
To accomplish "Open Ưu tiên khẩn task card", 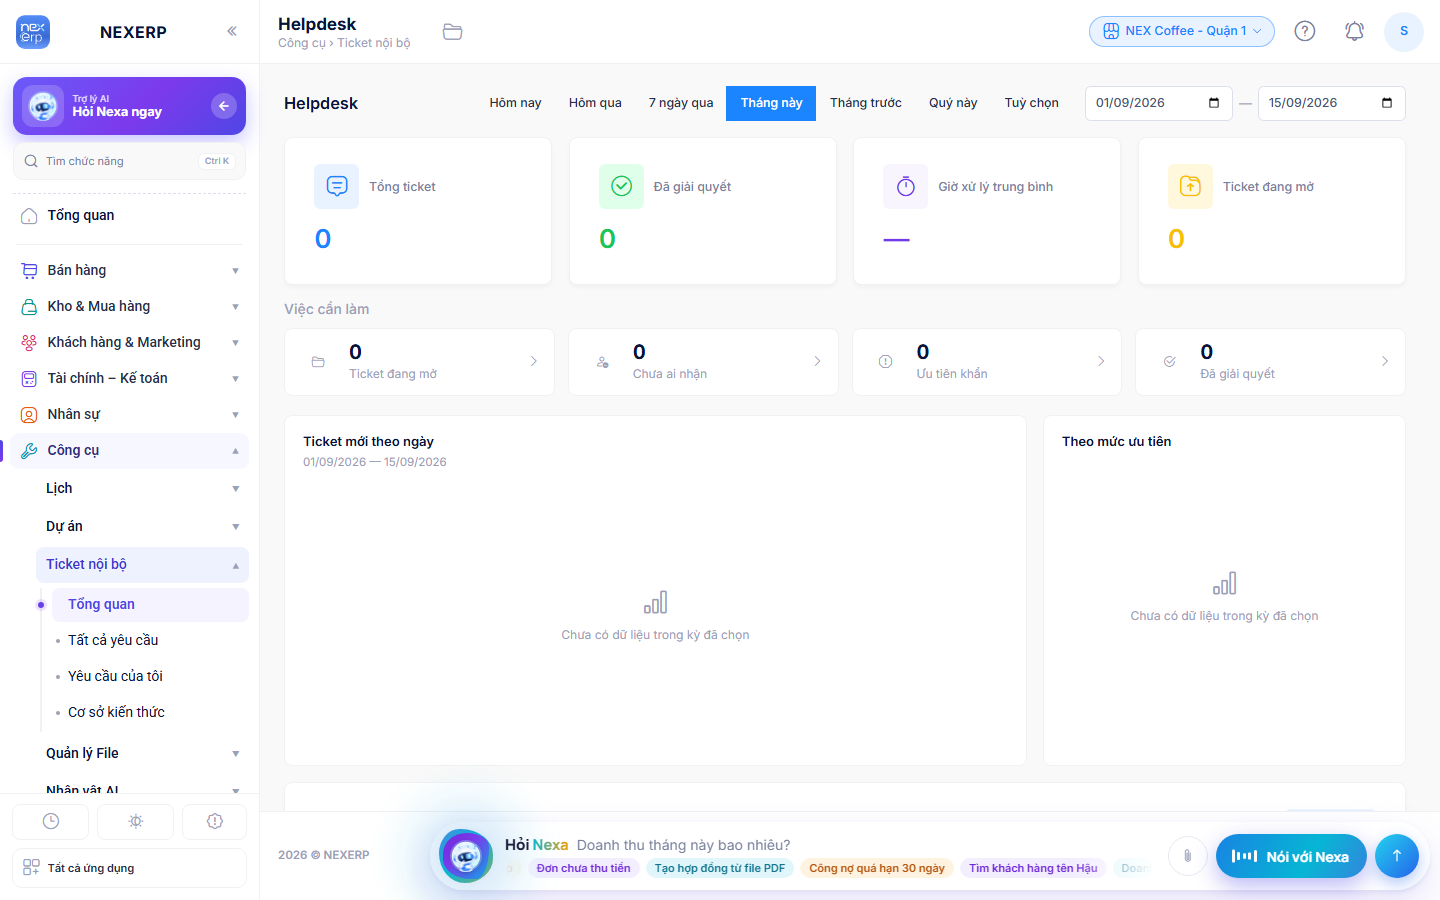I will (987, 362).
